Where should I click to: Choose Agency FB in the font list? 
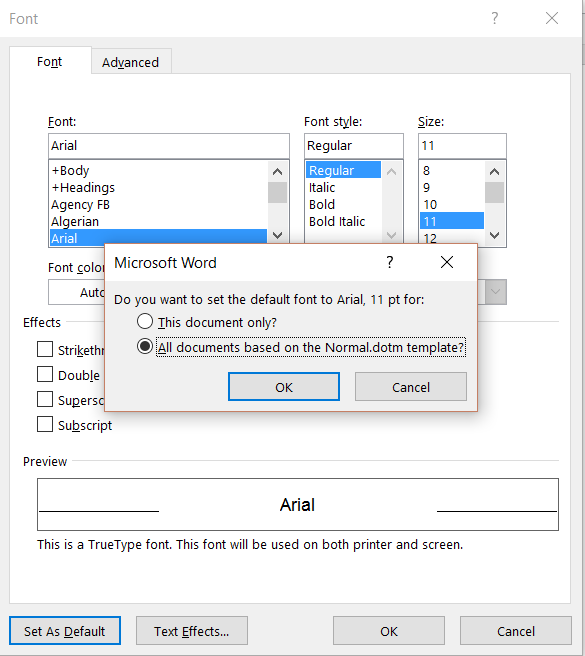coord(158,205)
